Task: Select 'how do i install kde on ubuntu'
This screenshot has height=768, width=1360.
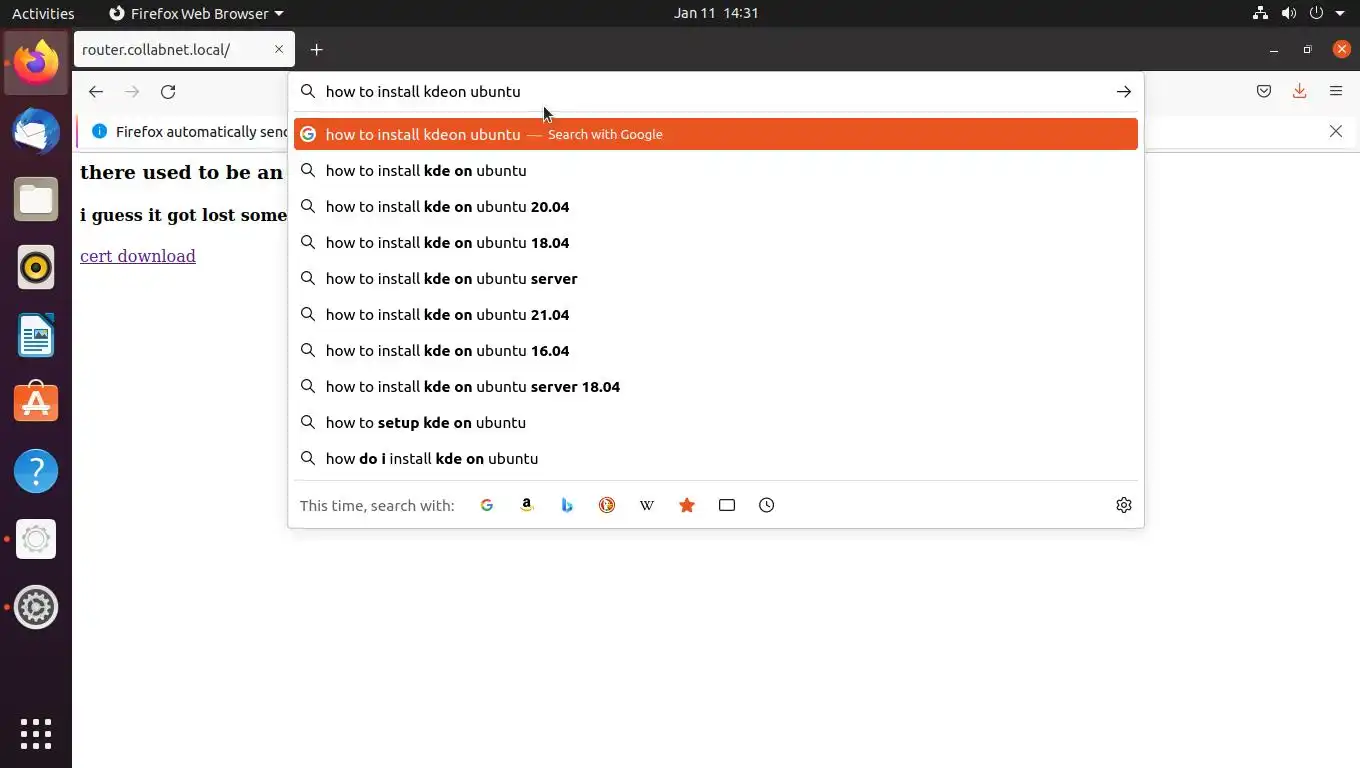Action: (x=716, y=458)
